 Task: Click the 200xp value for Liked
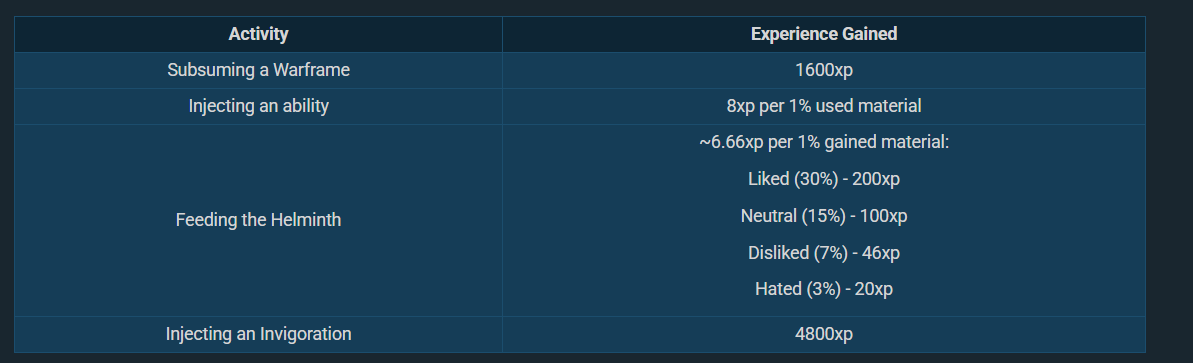click(876, 179)
